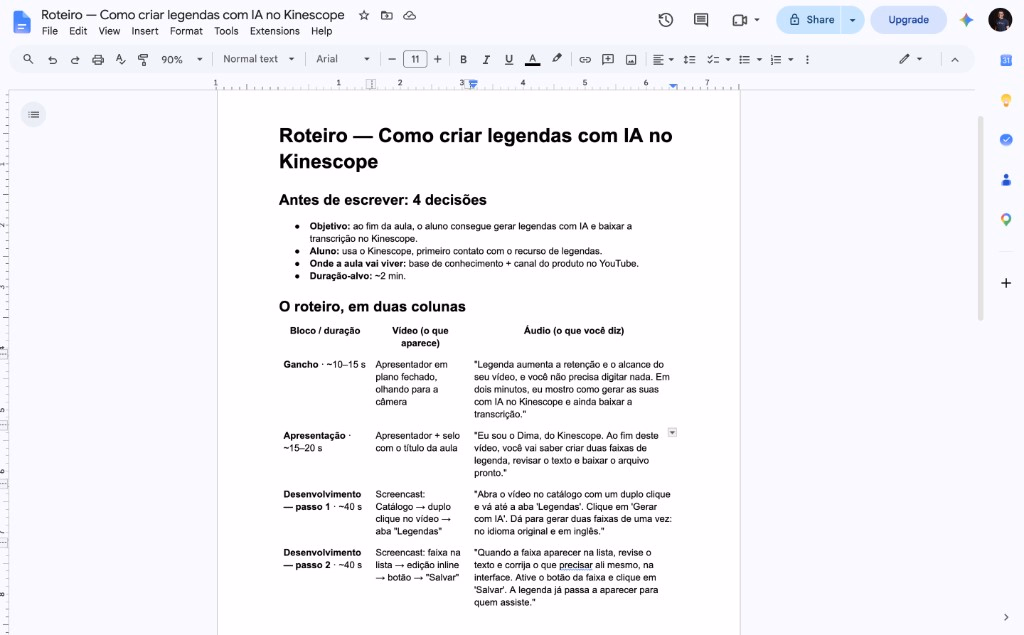Decrease the font size

392,59
